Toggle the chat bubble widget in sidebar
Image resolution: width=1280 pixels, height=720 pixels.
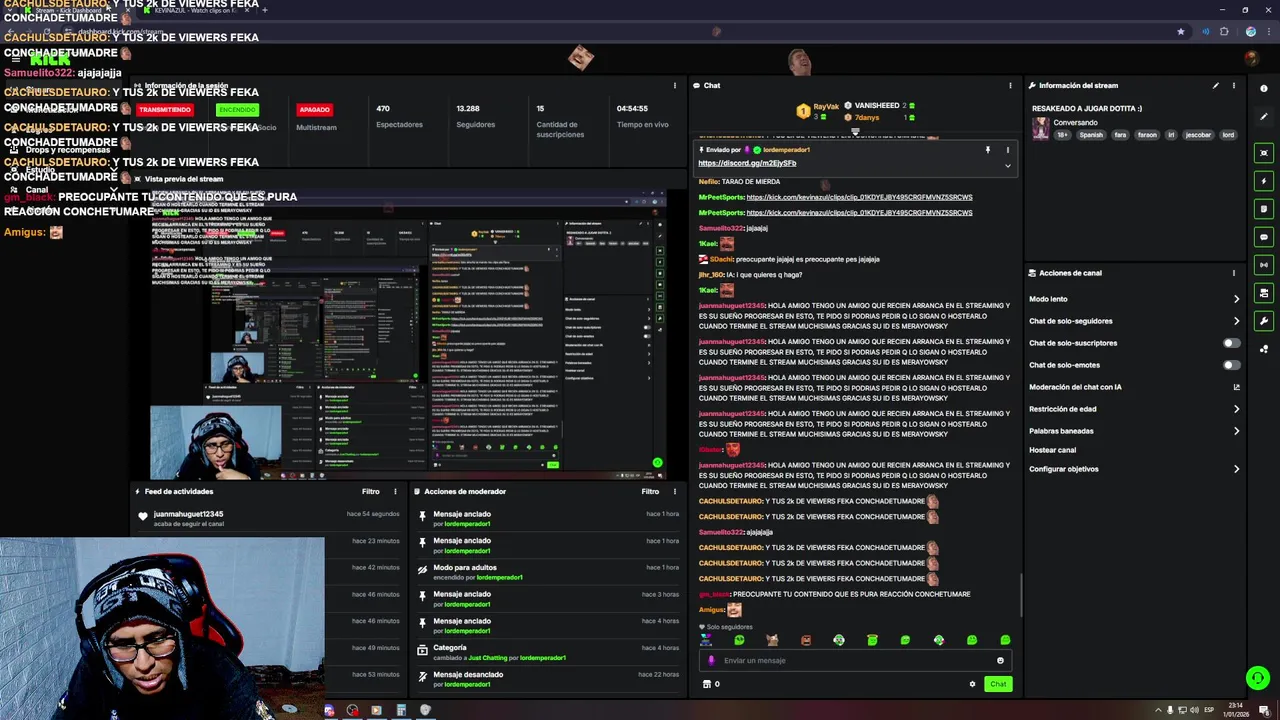click(1264, 237)
